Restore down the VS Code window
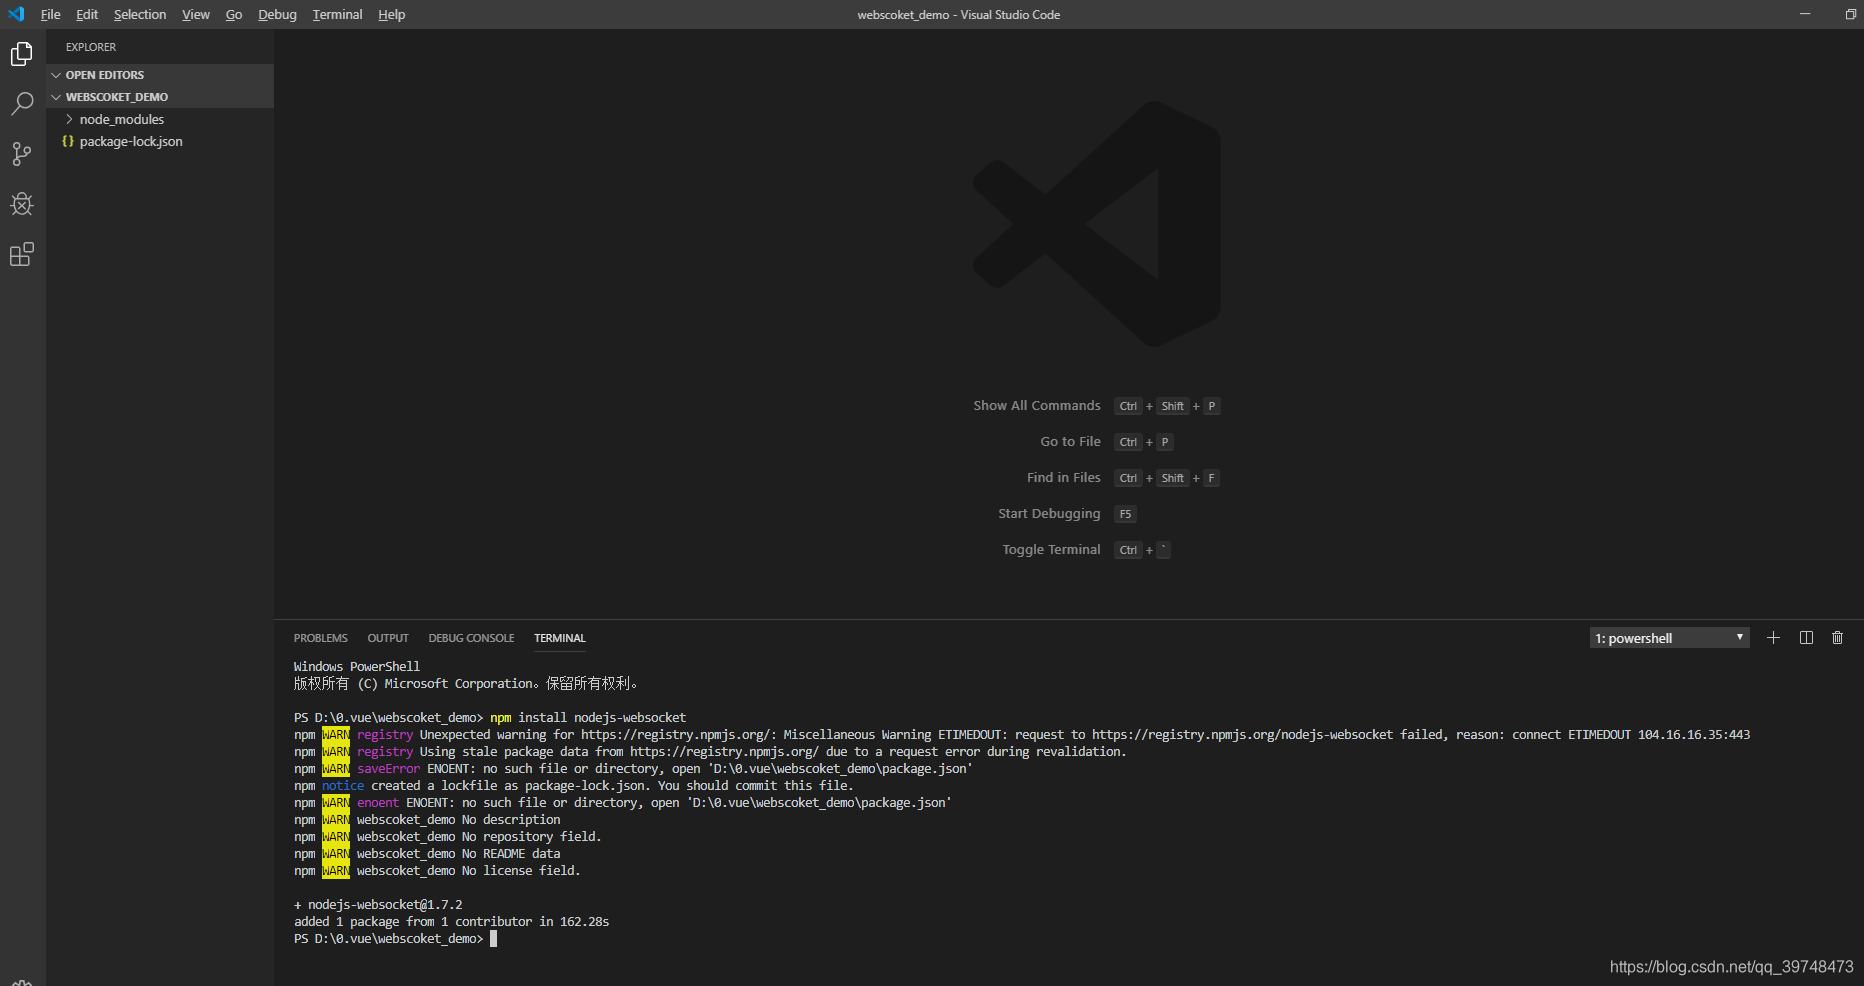The width and height of the screenshot is (1864, 986). pos(1850,14)
